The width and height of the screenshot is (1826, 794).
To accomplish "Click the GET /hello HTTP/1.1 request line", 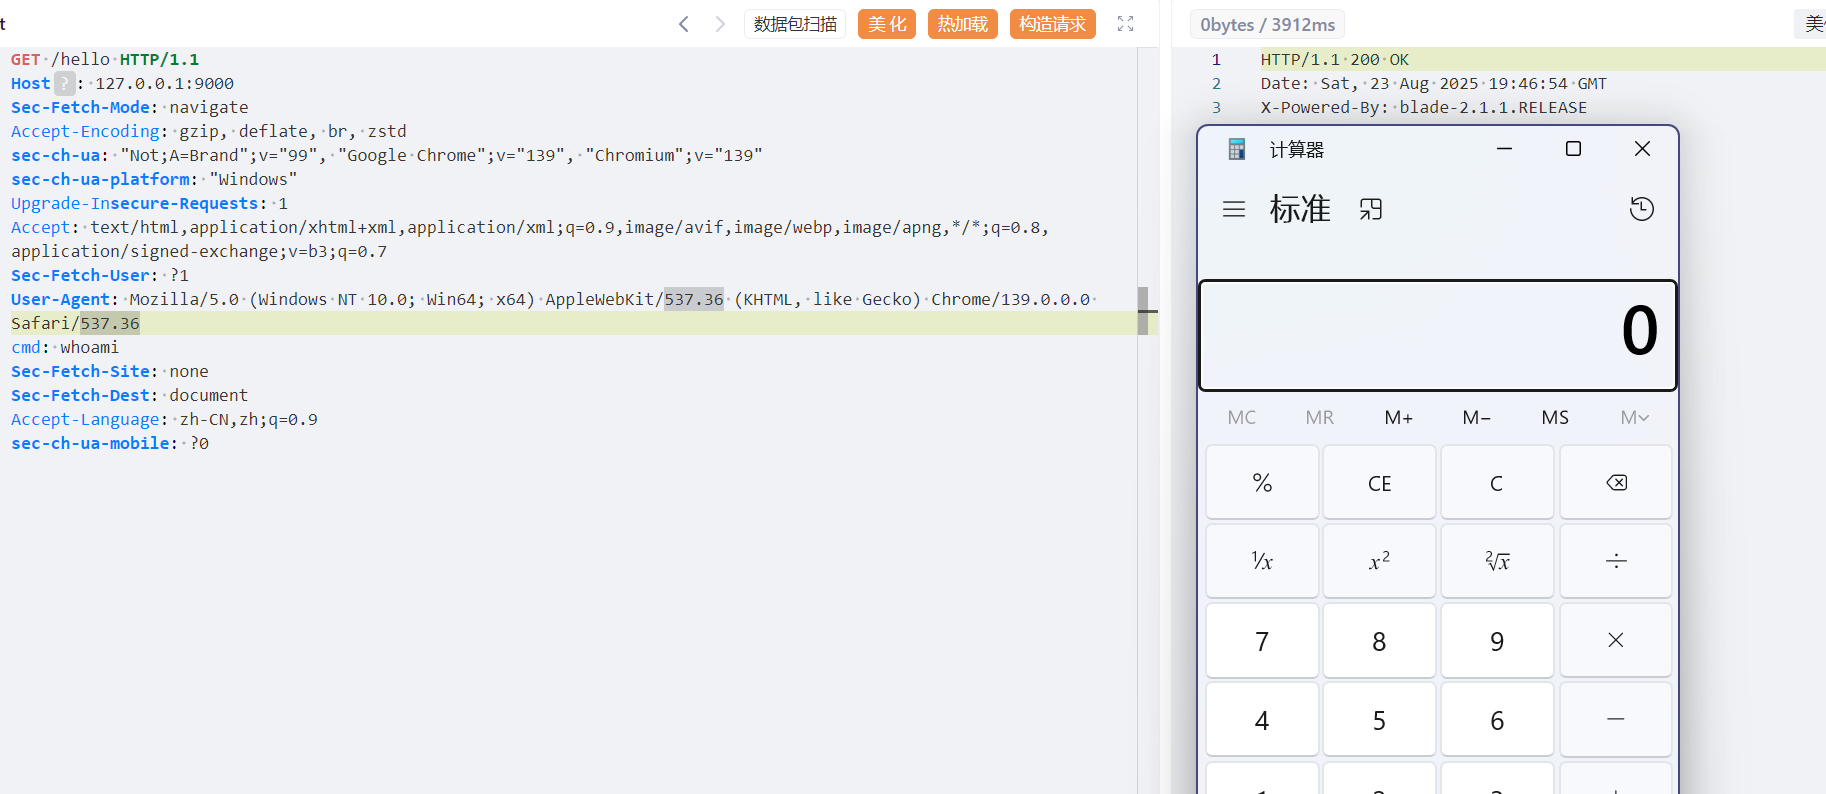I will 105,59.
